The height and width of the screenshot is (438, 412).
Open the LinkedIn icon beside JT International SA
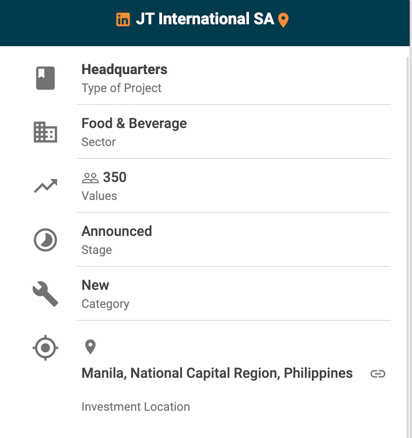[123, 19]
